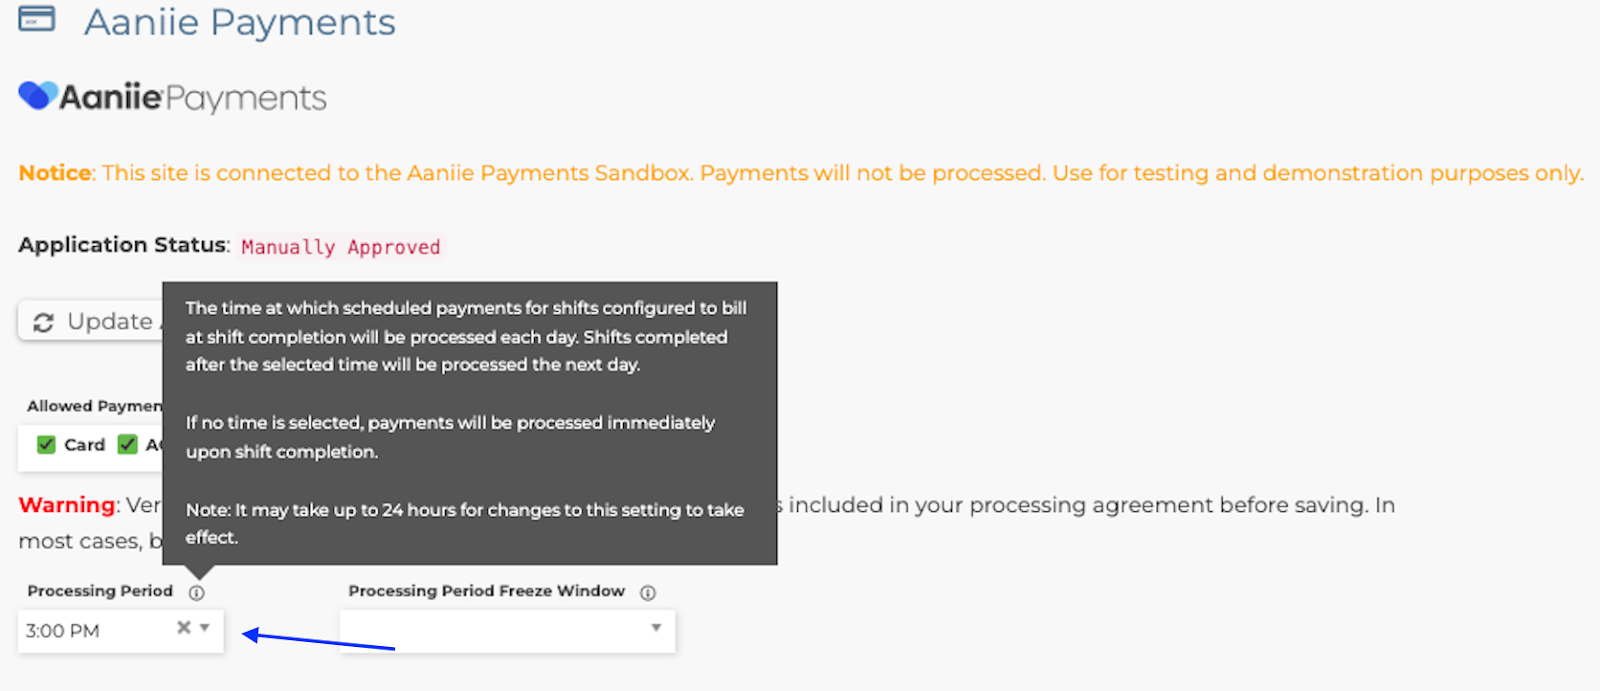Viewport: 1600px width, 691px height.
Task: Click the credit card icon beside the page title
Action: [x=37, y=19]
